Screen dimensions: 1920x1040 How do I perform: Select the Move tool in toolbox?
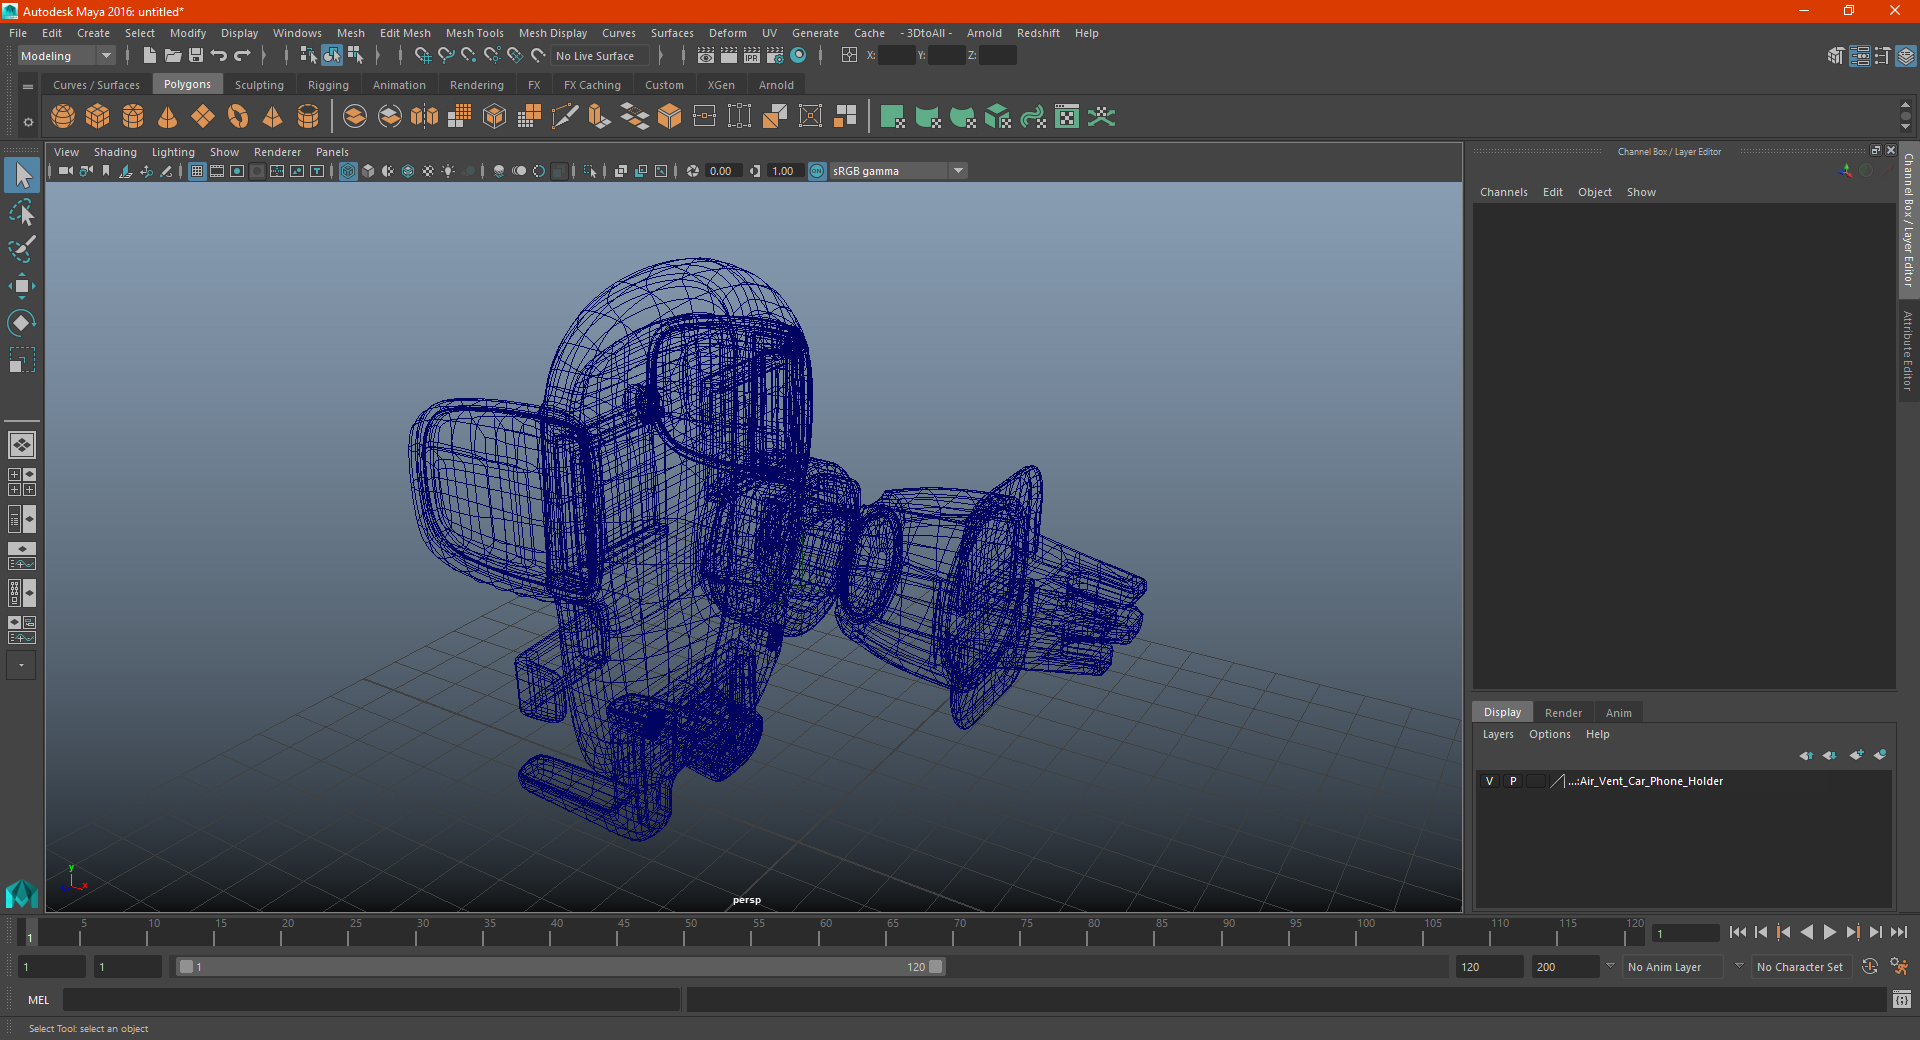pos(21,287)
